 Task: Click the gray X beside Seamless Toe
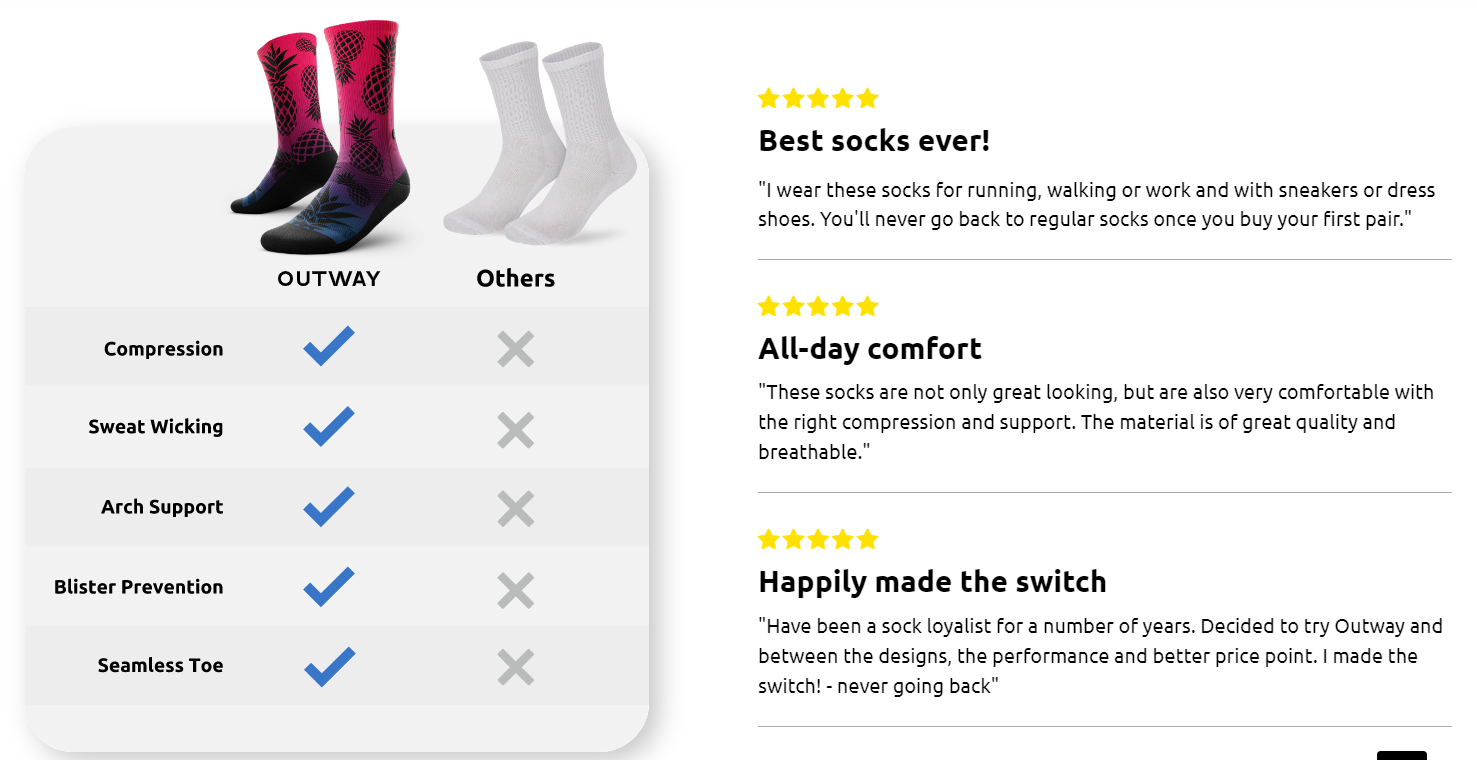click(x=516, y=667)
